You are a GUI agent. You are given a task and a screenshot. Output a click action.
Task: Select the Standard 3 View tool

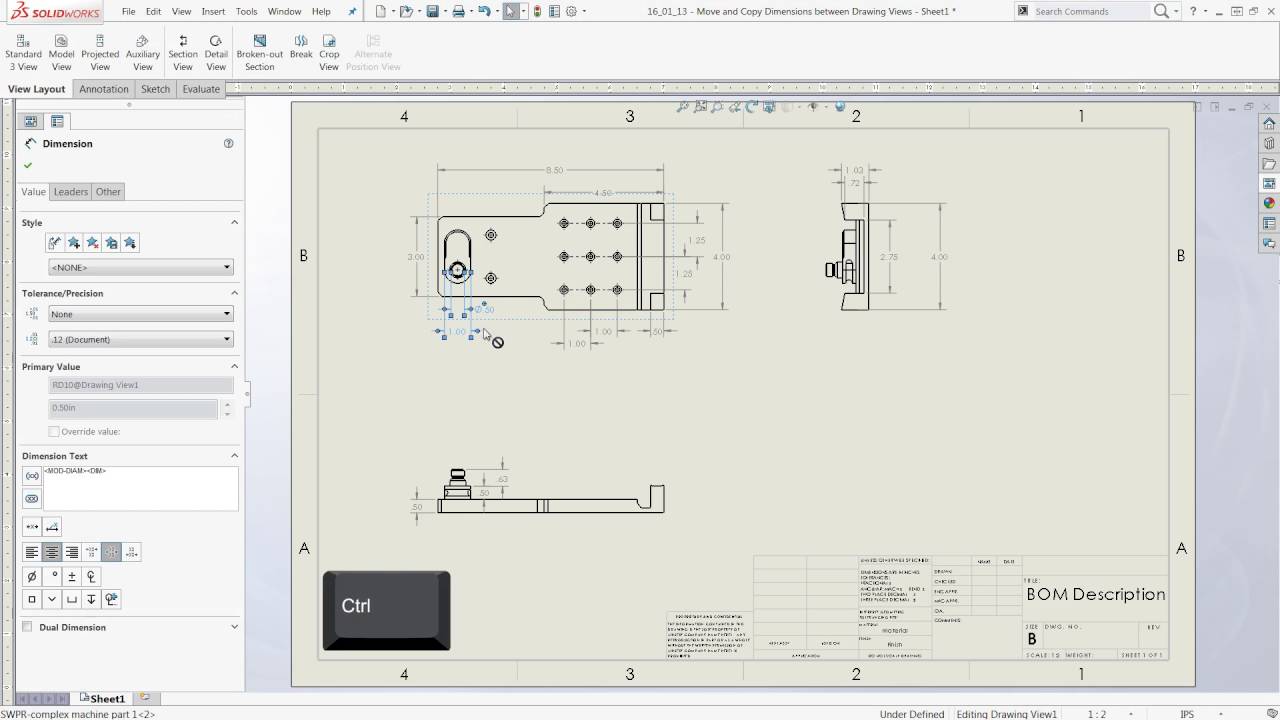point(22,50)
